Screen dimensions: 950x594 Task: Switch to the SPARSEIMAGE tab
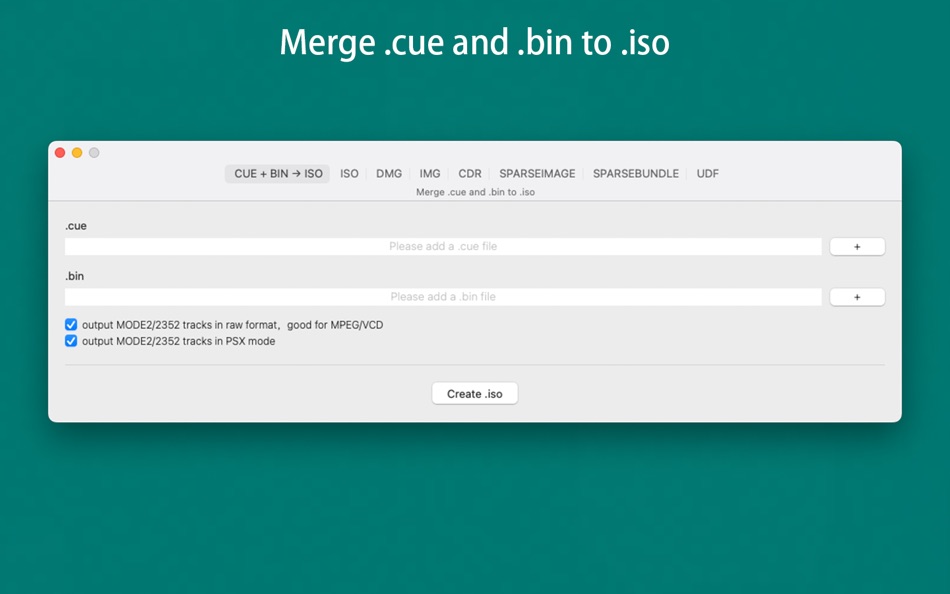click(537, 174)
